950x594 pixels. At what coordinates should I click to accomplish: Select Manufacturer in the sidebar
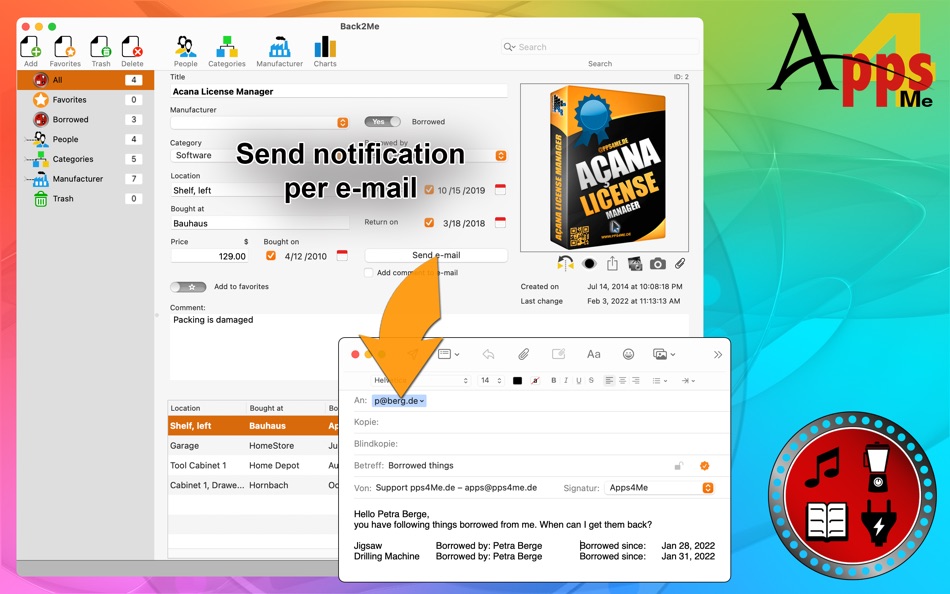(x=85, y=179)
